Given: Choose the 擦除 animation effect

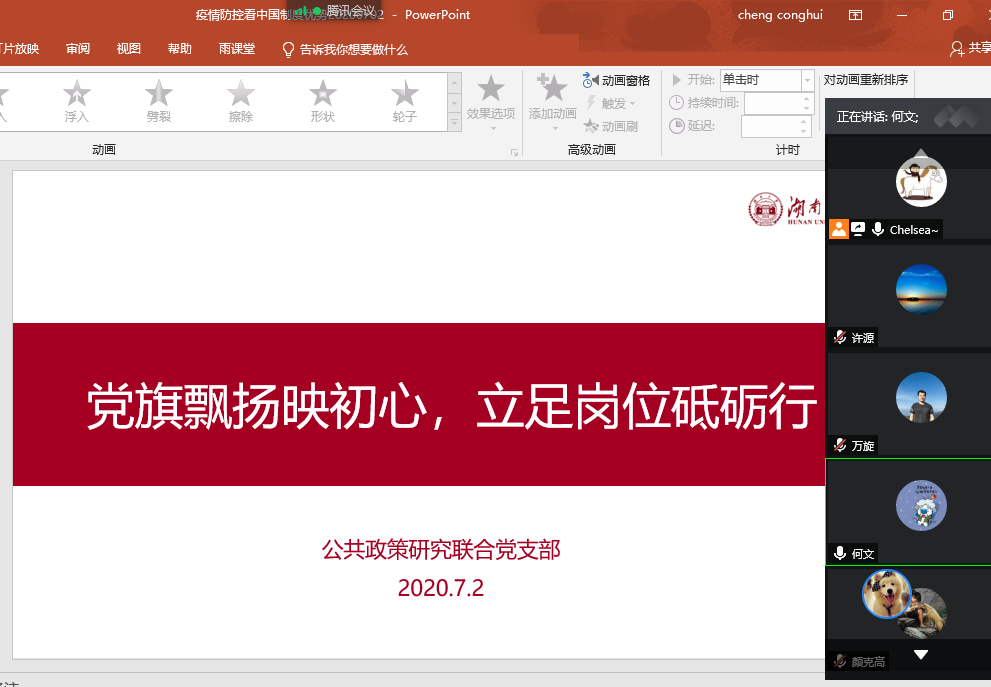Looking at the screenshot, I should tap(241, 101).
